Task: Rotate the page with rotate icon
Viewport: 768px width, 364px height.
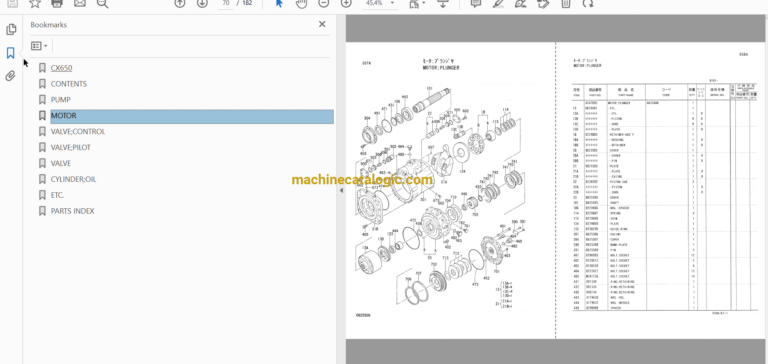Action: pyautogui.click(x=588, y=4)
